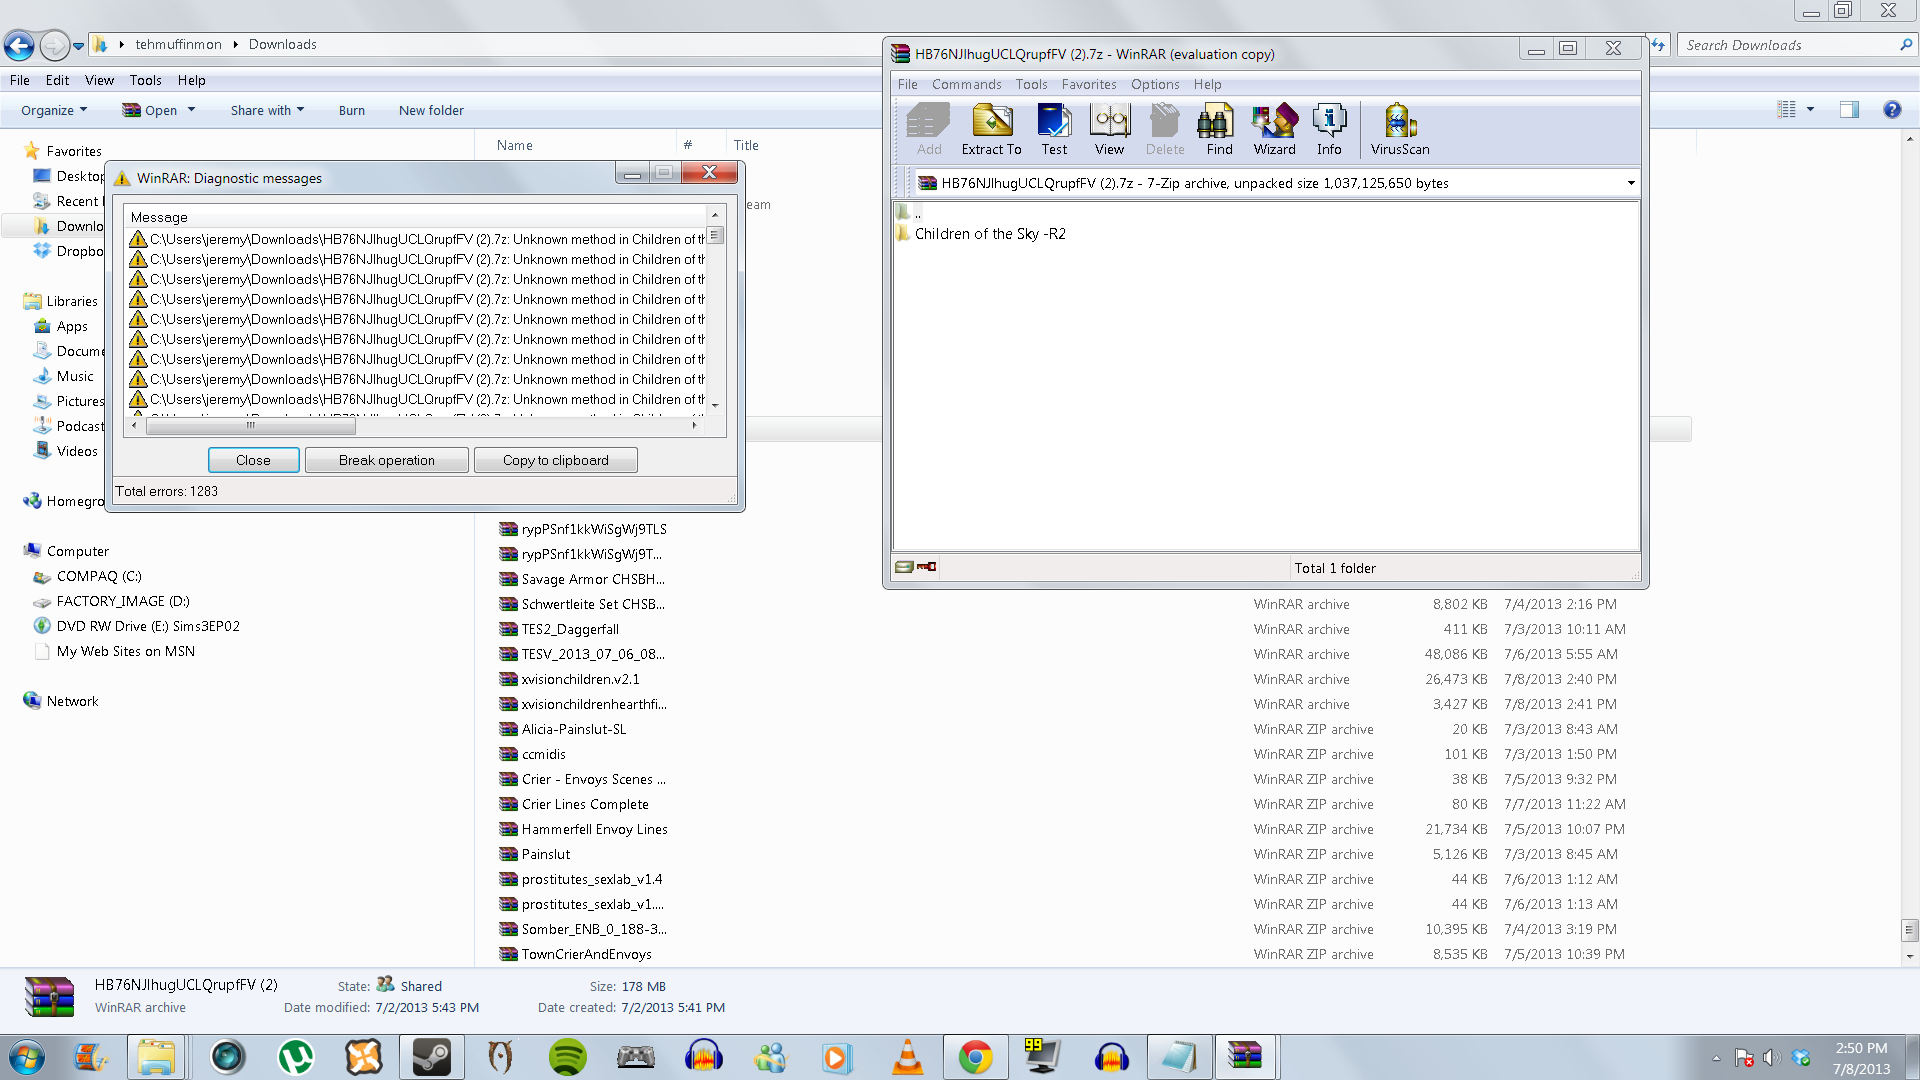Screen dimensions: 1920x1080
Task: Select the 'Children of the Sky -R2' folder
Action: tap(981, 234)
